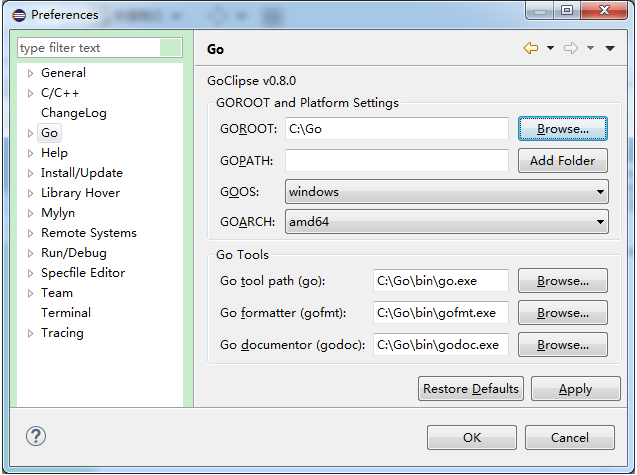
Task: Click the clear filter text box icon
Action: [170, 48]
